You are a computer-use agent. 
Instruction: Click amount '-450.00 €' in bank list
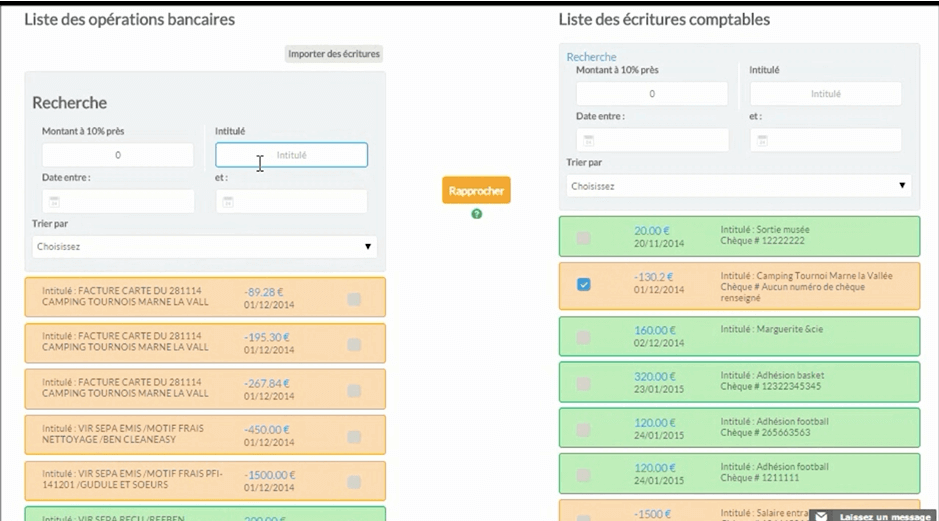[x=266, y=429]
